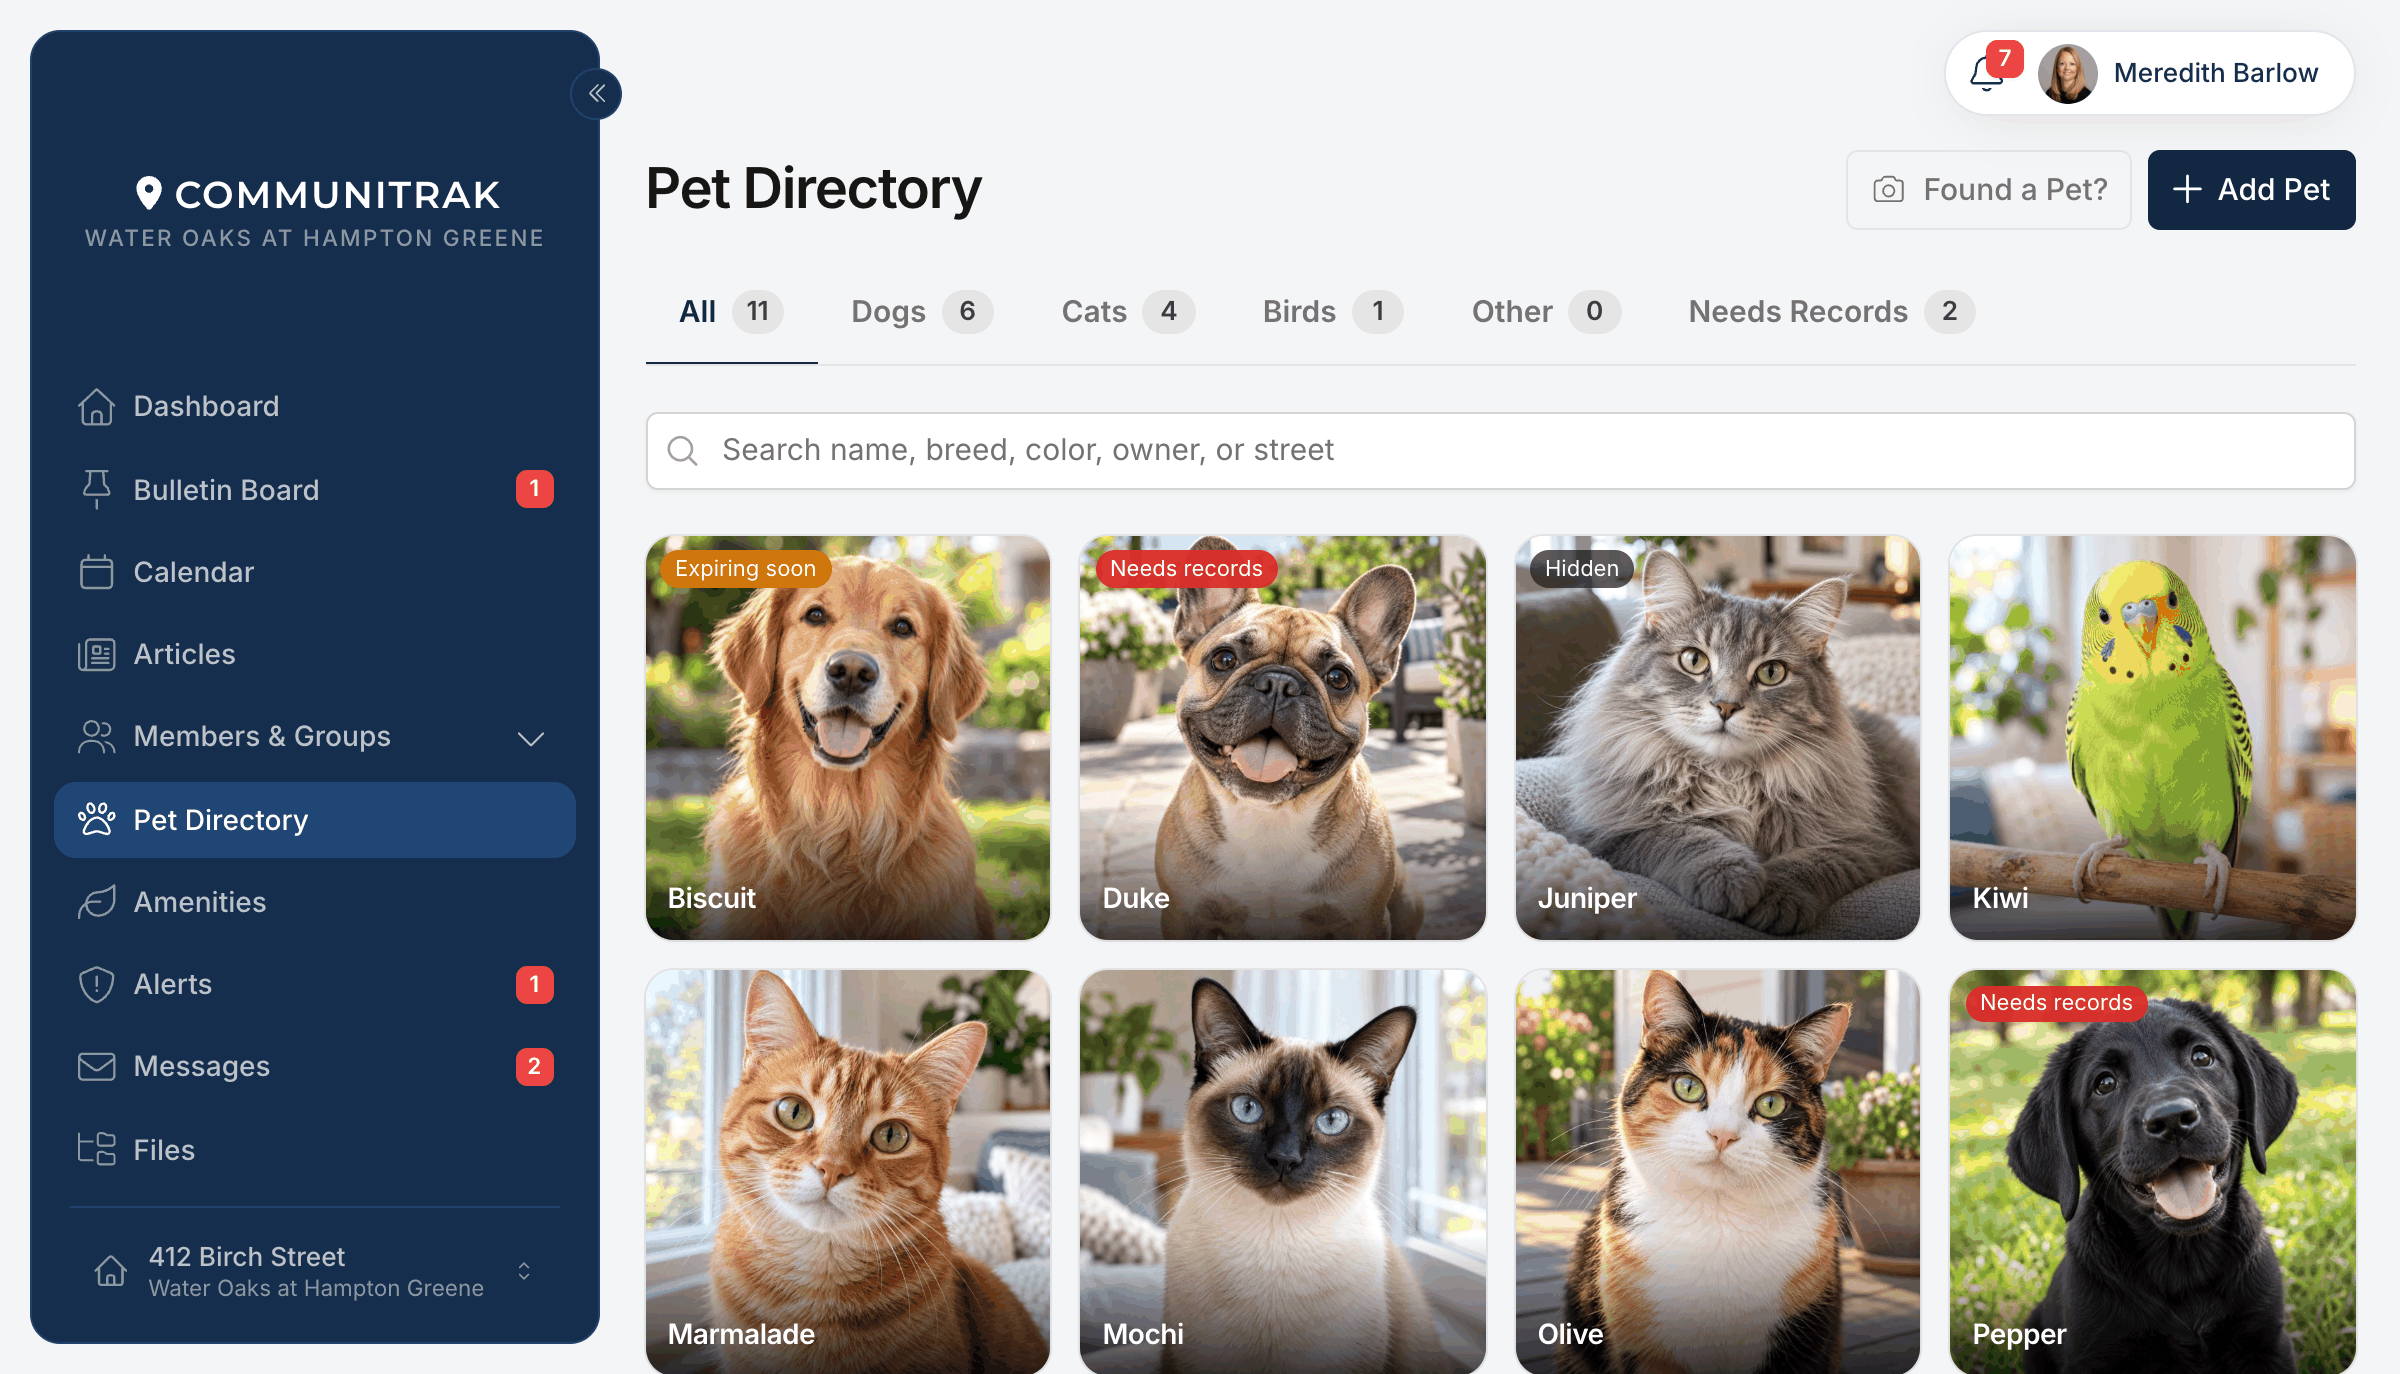Switch to the Needs Records tab

point(1831,312)
